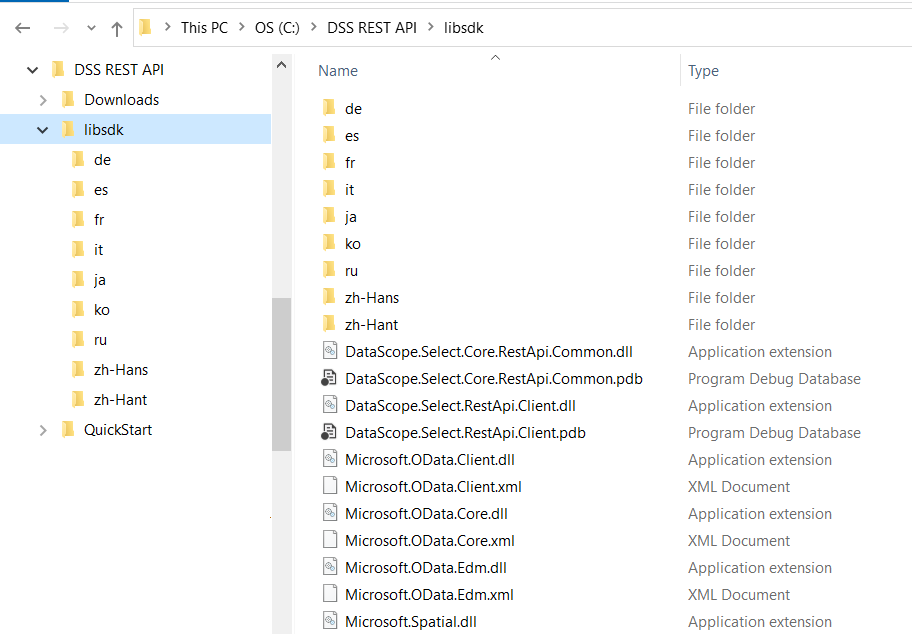The image size is (912, 634).
Task: Select libsdk folder in the navigation tree
Action: (104, 130)
